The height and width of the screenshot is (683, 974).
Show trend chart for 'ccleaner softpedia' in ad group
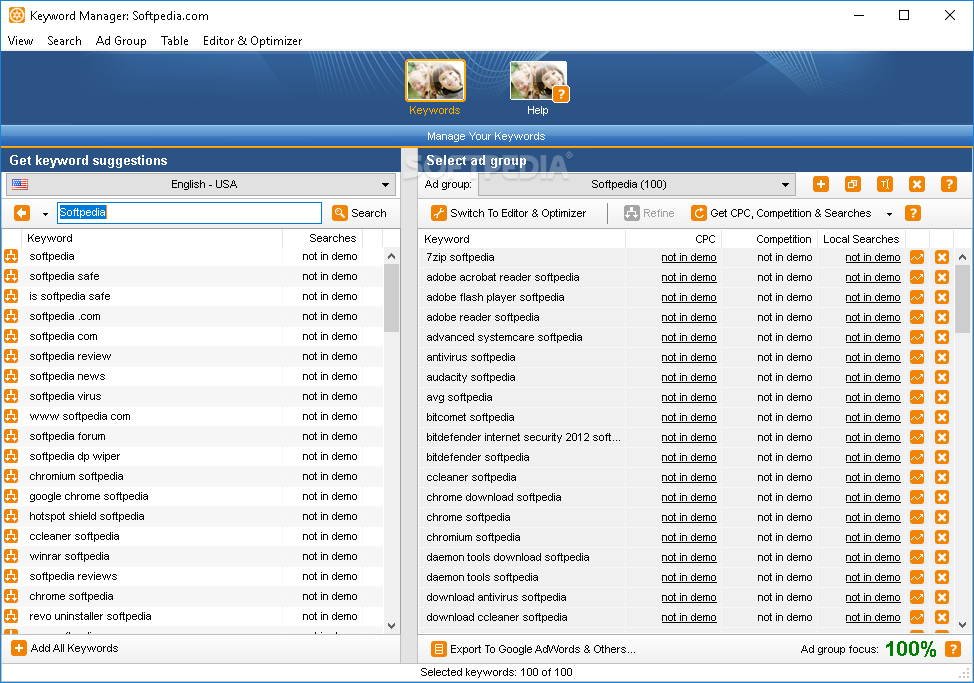tap(917, 477)
